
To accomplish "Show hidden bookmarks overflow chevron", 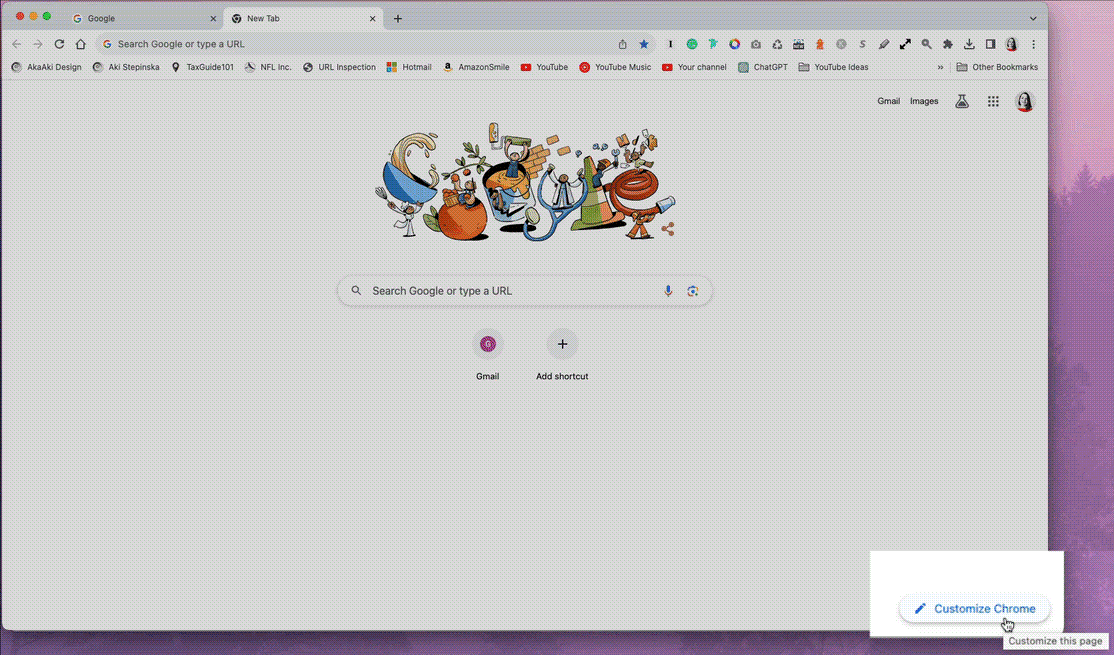I will point(941,67).
